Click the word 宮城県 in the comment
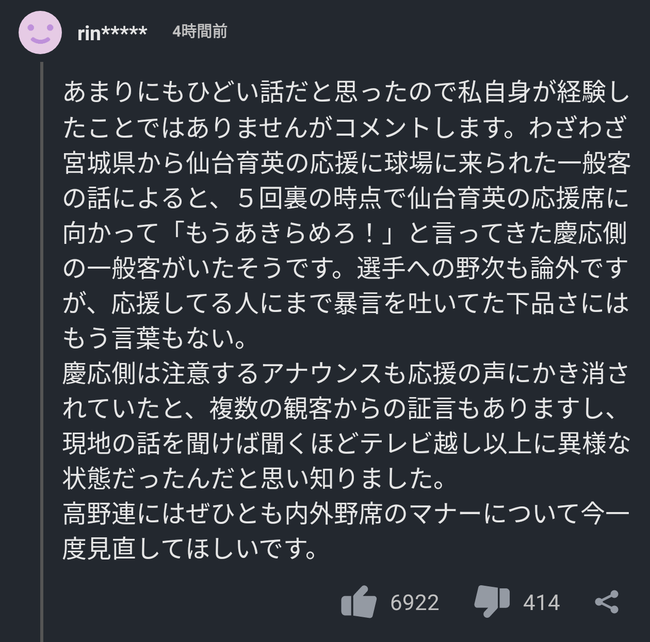This screenshot has height=642, width=650. [x=99, y=163]
